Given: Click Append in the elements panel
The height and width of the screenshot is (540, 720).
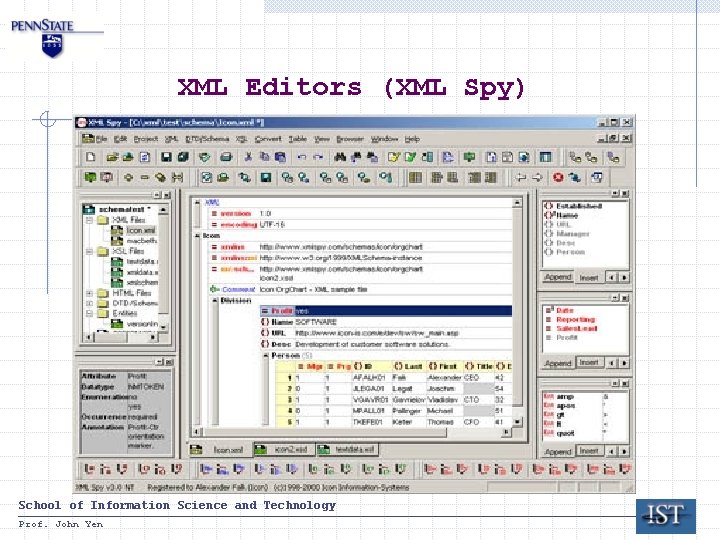Looking at the screenshot, I should (558, 277).
